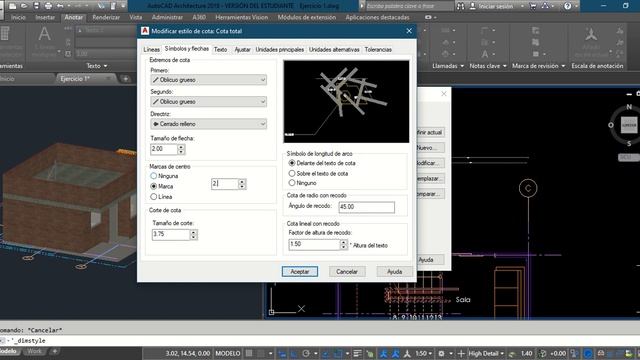
Task: Click the blue round icon in status bar
Action: pos(588,353)
